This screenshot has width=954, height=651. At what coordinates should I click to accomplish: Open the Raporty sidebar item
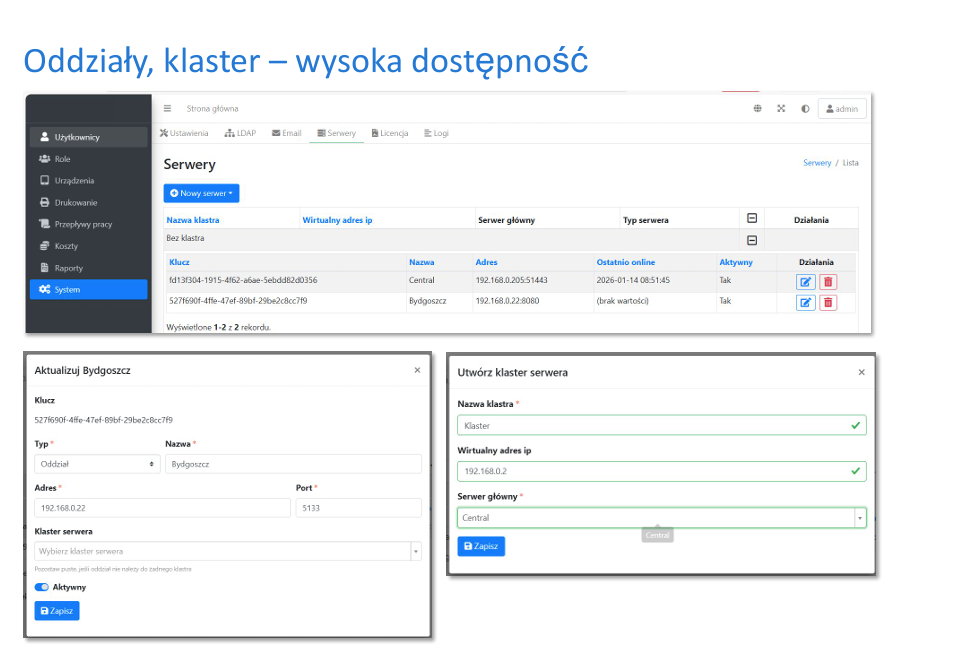click(88, 268)
